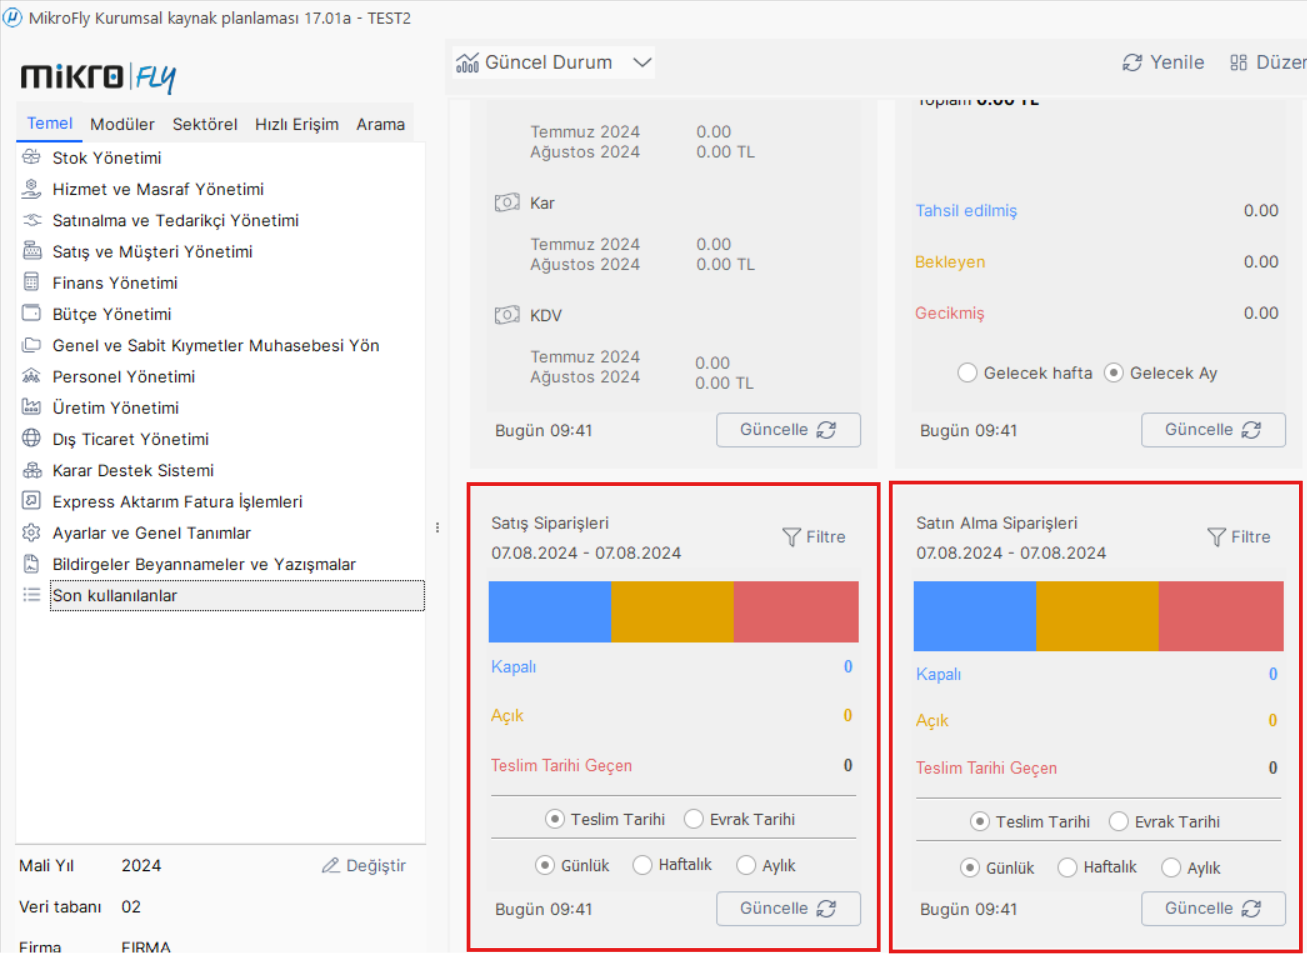Click filter icon in Satış Siparişleri panel
Image resolution: width=1307 pixels, height=954 pixels.
point(792,537)
